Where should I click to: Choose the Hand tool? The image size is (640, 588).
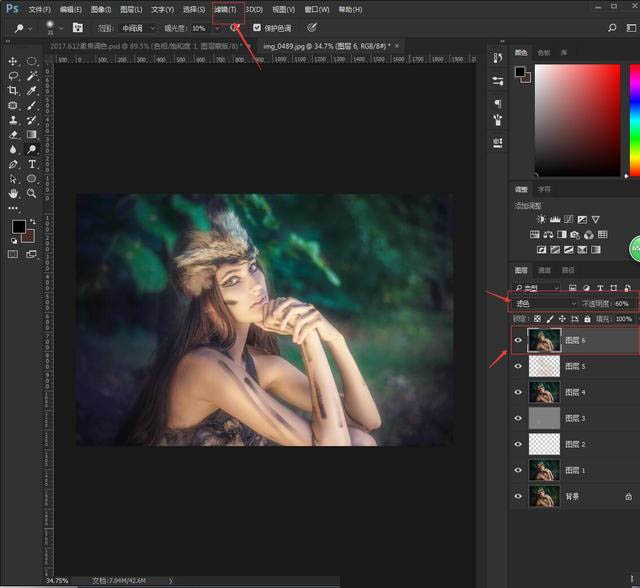tap(13, 193)
